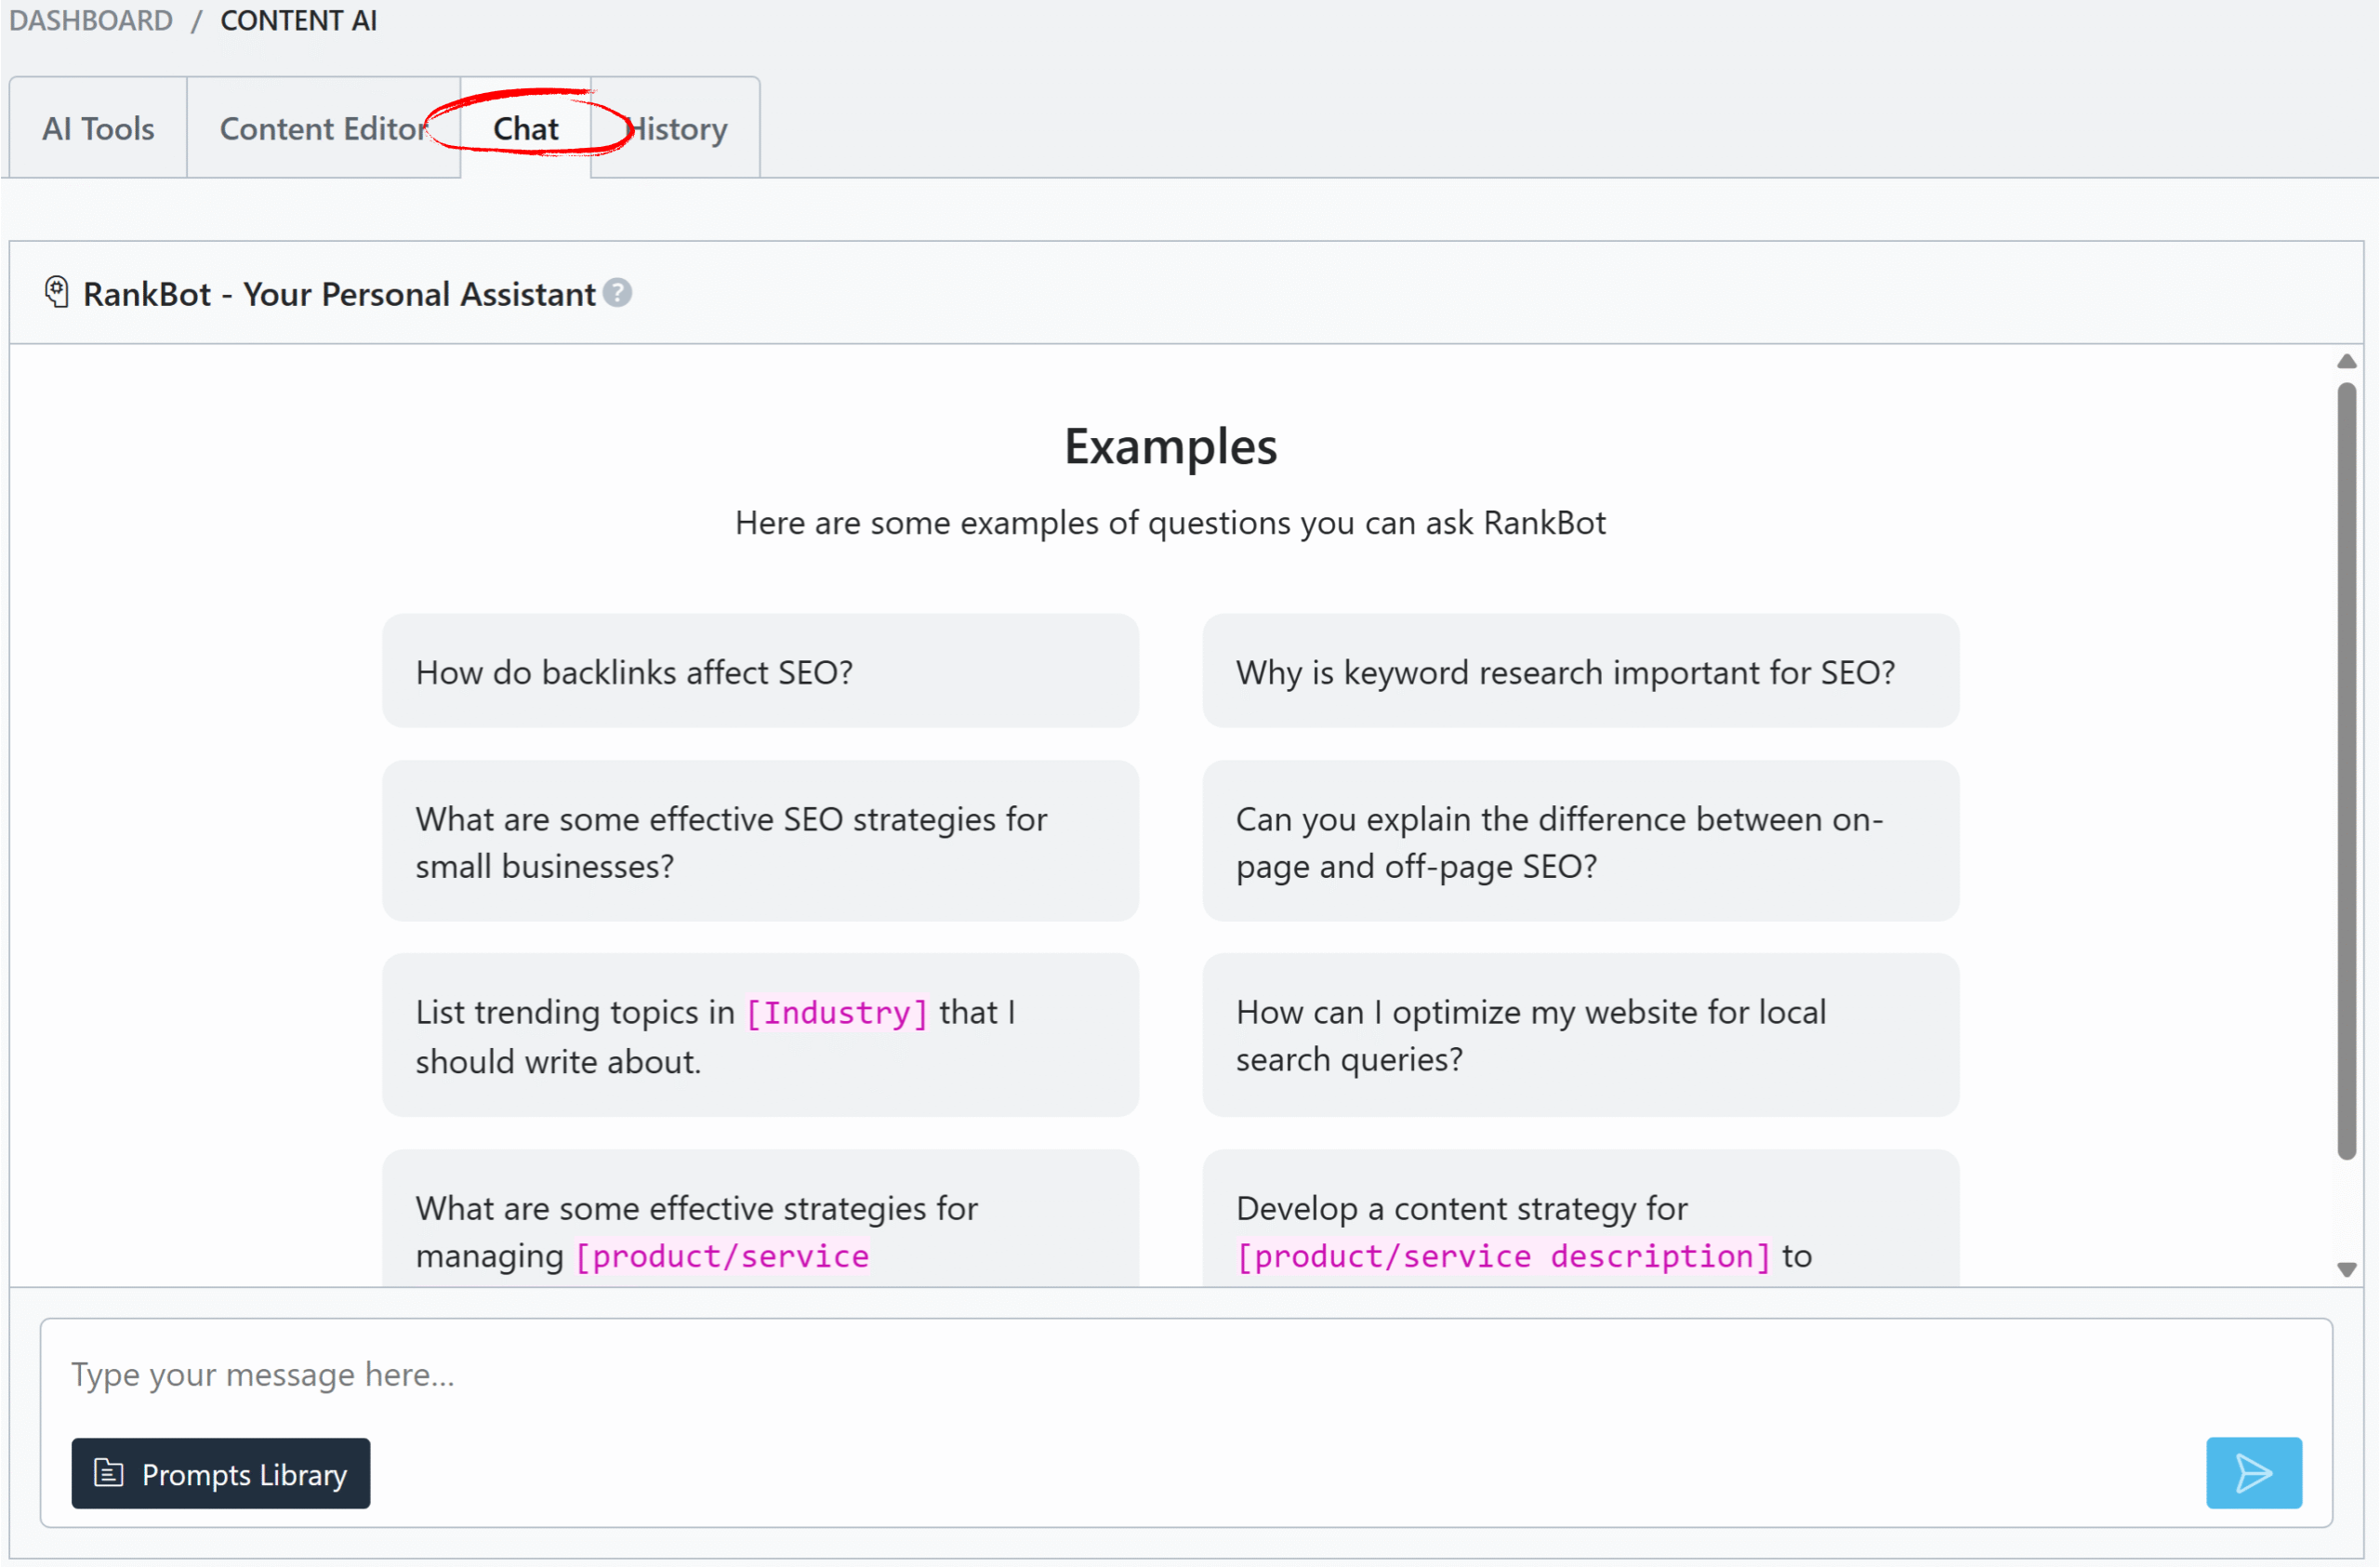Viewport: 2380px width, 1567px height.
Task: Click the Examples heading
Action: tap(1170, 447)
